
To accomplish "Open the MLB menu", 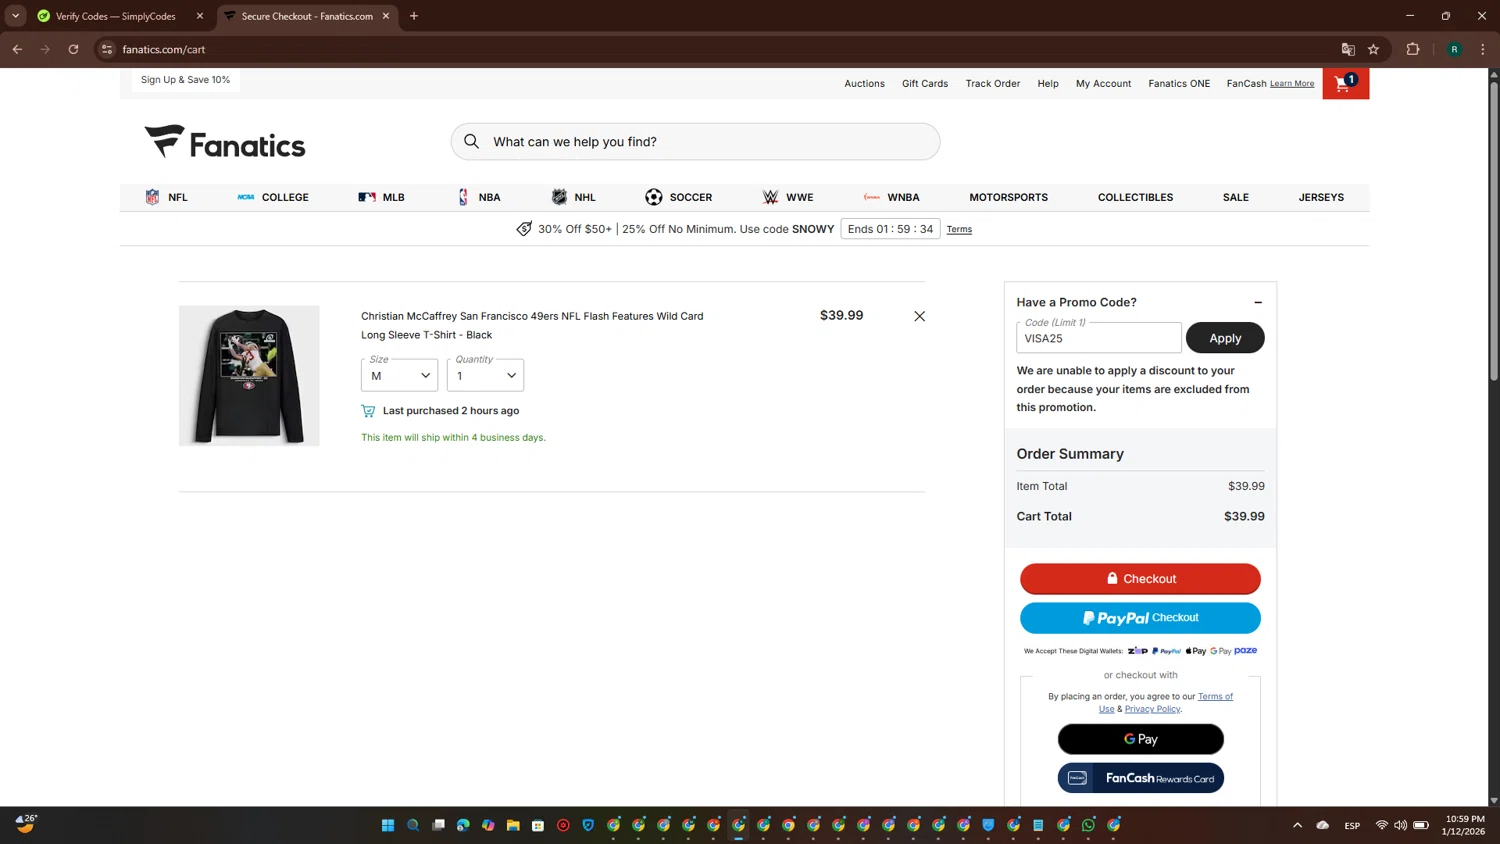I will click(x=381, y=197).
